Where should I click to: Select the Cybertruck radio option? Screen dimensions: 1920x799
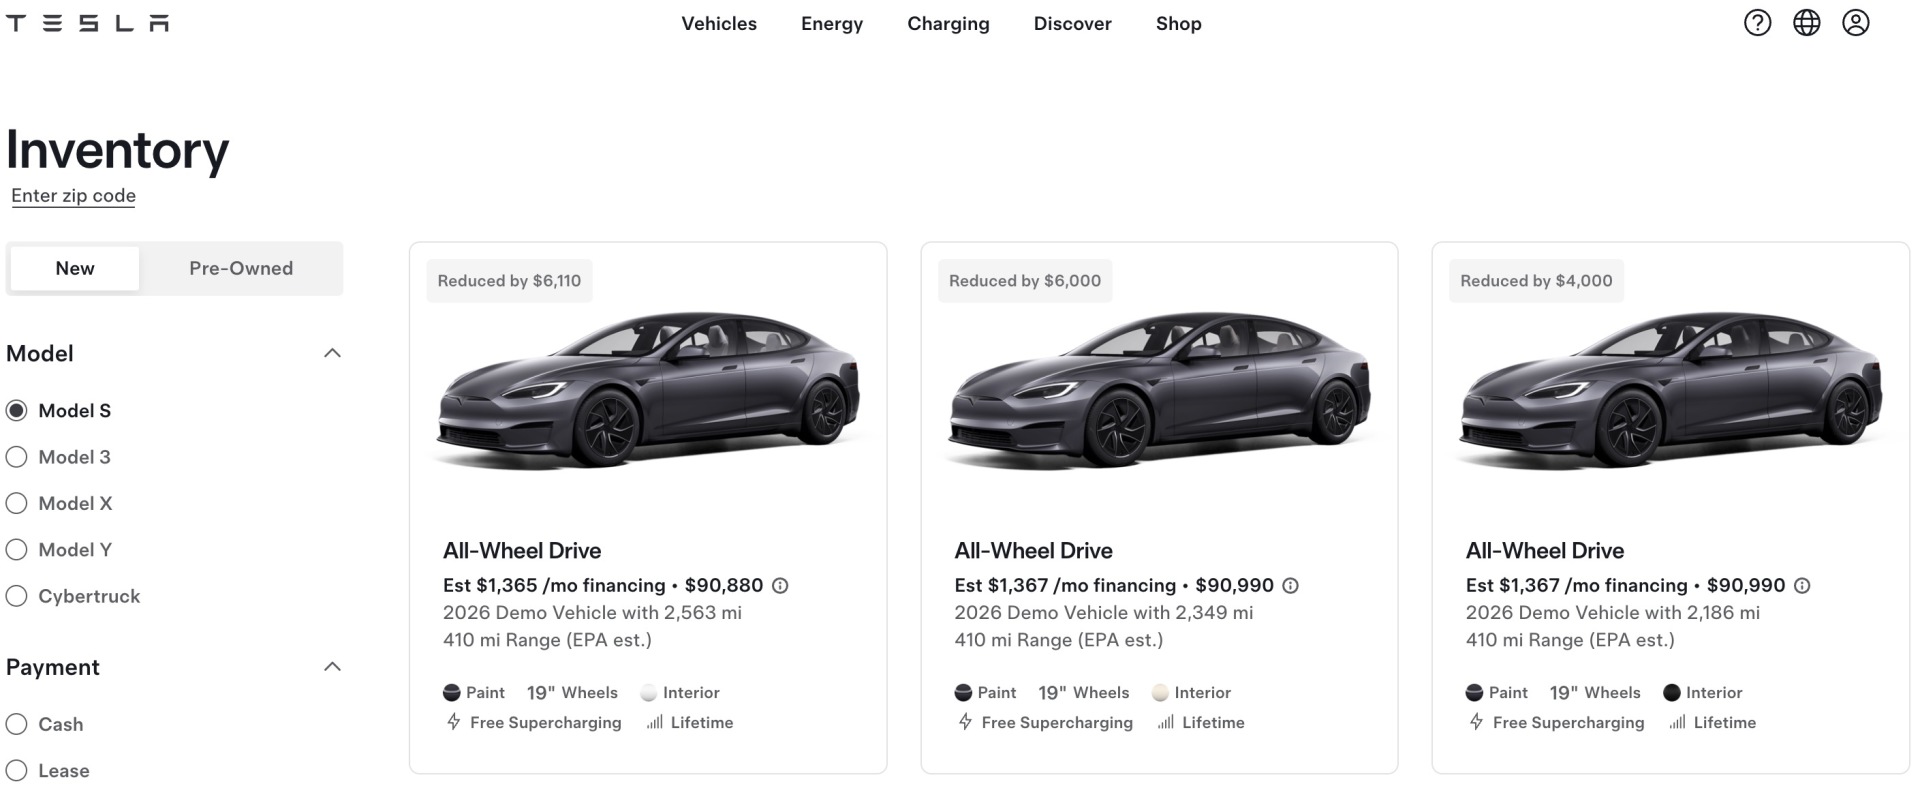(x=17, y=596)
